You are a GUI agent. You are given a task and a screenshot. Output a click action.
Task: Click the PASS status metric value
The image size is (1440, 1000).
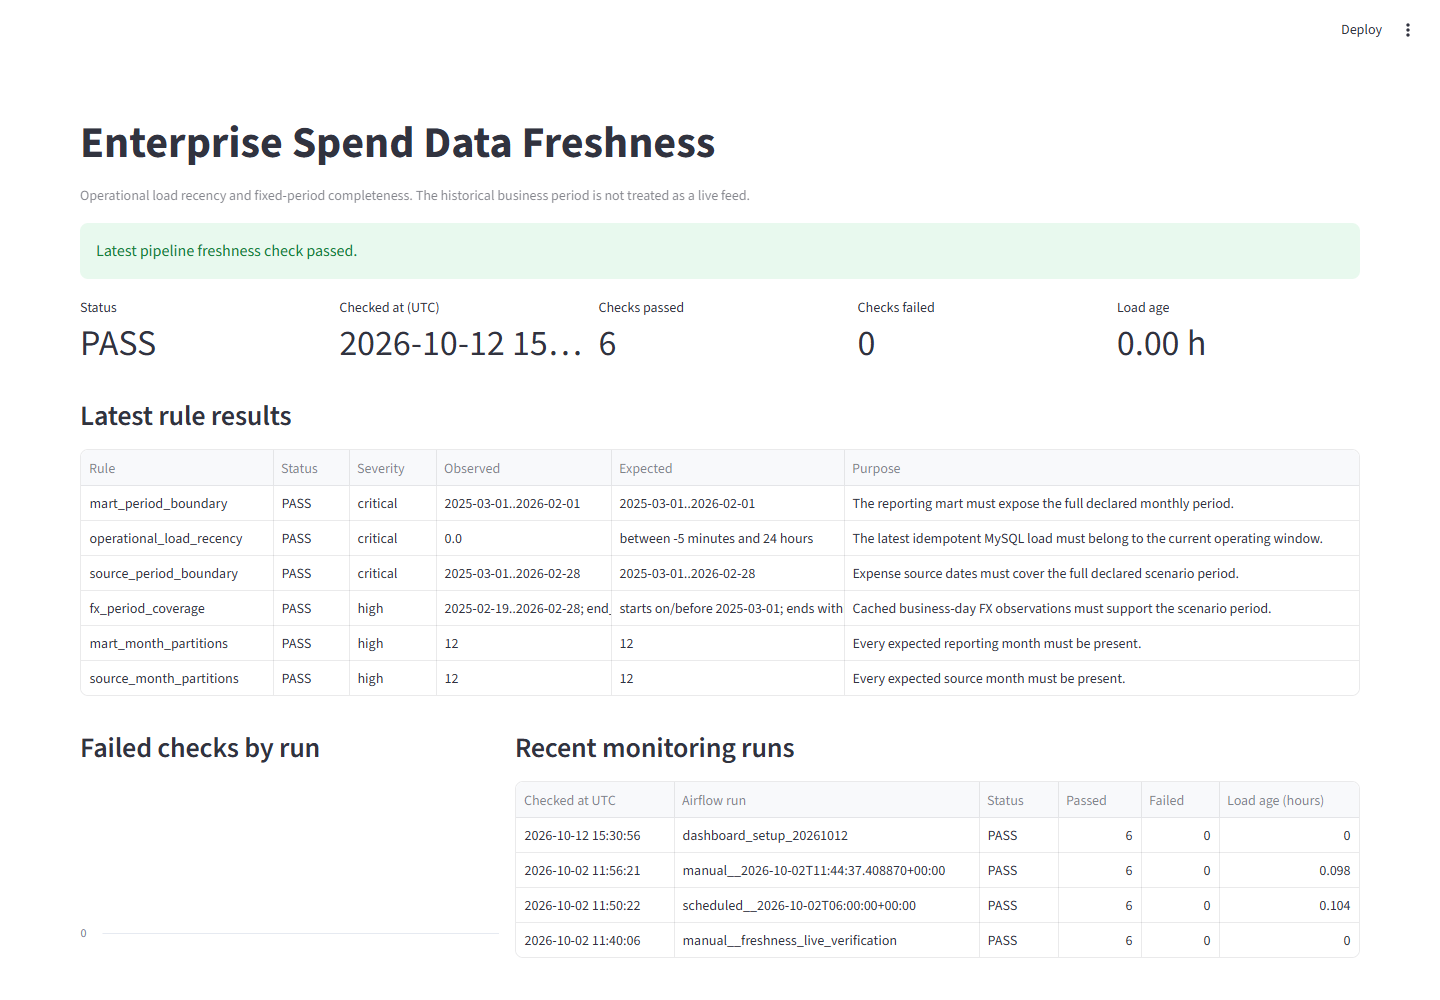pos(118,344)
